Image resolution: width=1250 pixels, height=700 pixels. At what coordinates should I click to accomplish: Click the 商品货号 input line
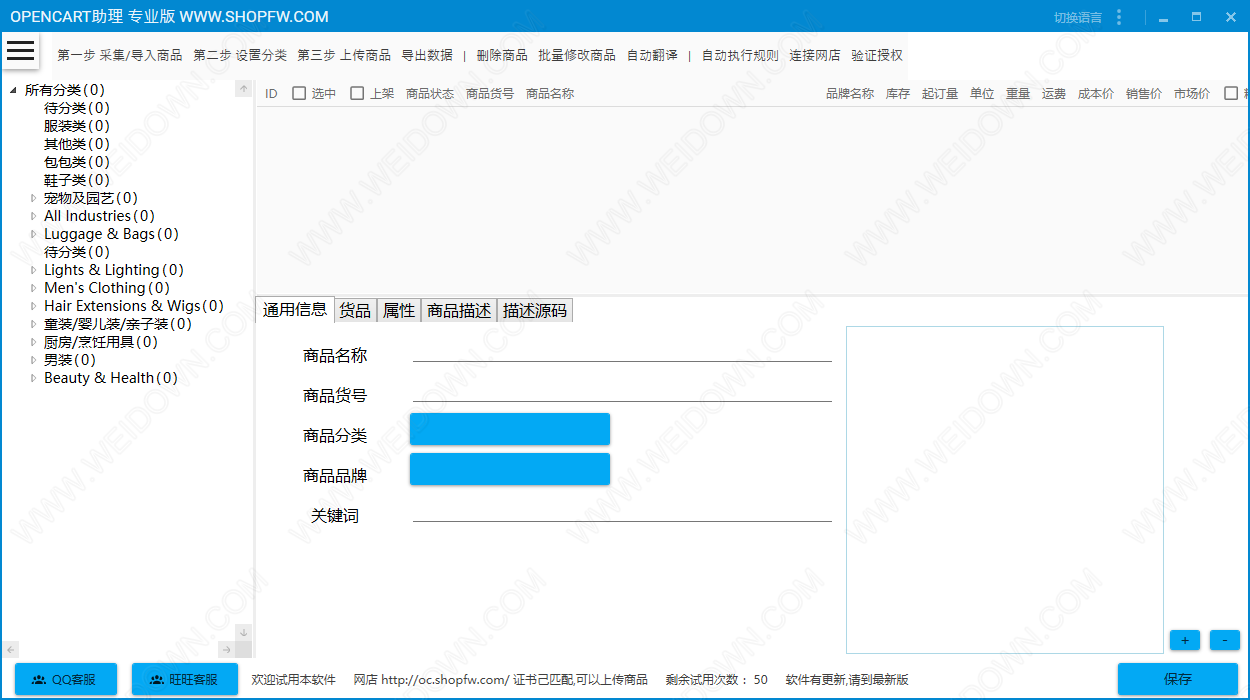coord(622,392)
